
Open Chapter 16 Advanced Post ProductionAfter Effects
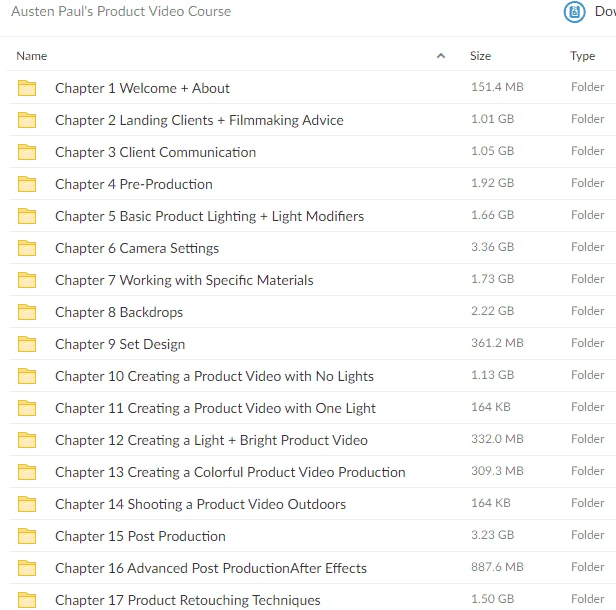211,568
